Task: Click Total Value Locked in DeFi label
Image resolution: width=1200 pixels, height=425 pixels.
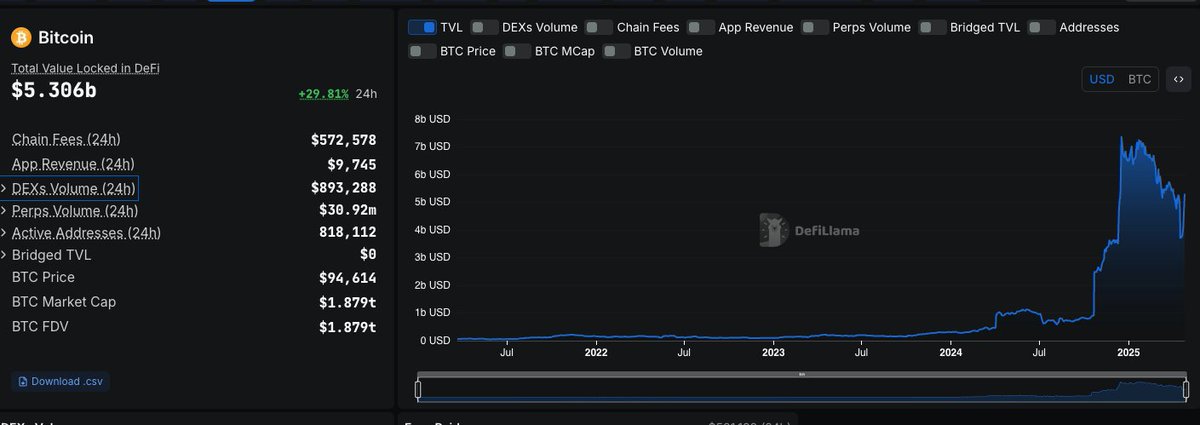Action: click(85, 68)
